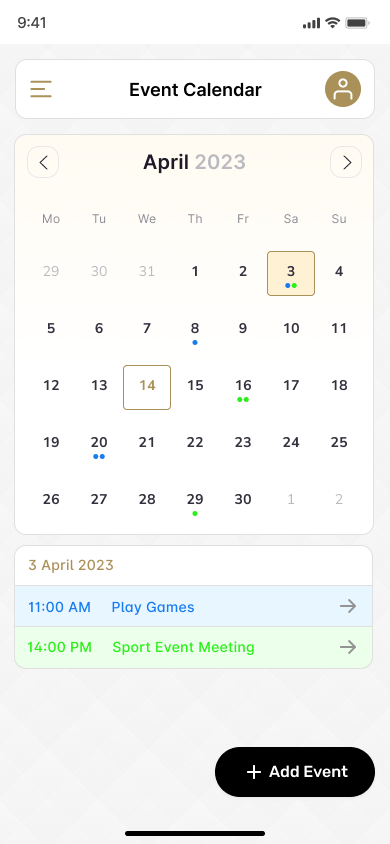
Task: Select date 30 in the last row
Action: coord(243,499)
